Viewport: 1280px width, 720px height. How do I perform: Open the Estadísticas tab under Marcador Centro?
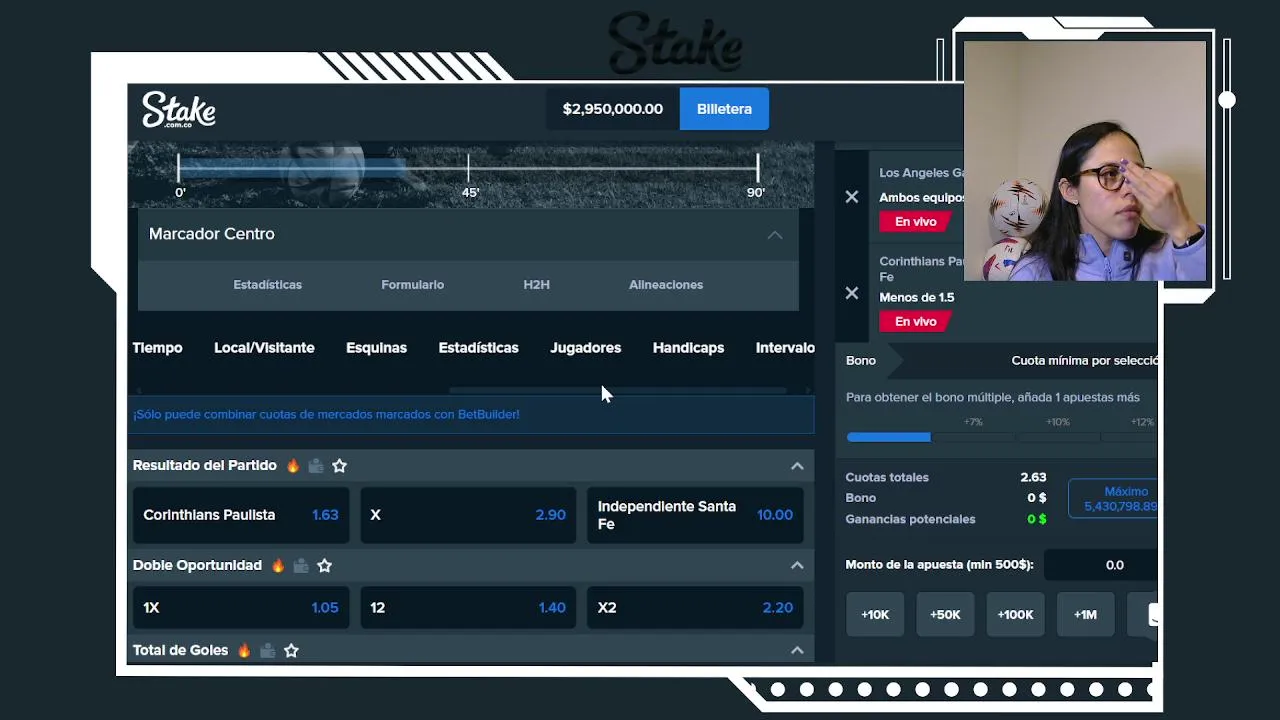tap(267, 285)
